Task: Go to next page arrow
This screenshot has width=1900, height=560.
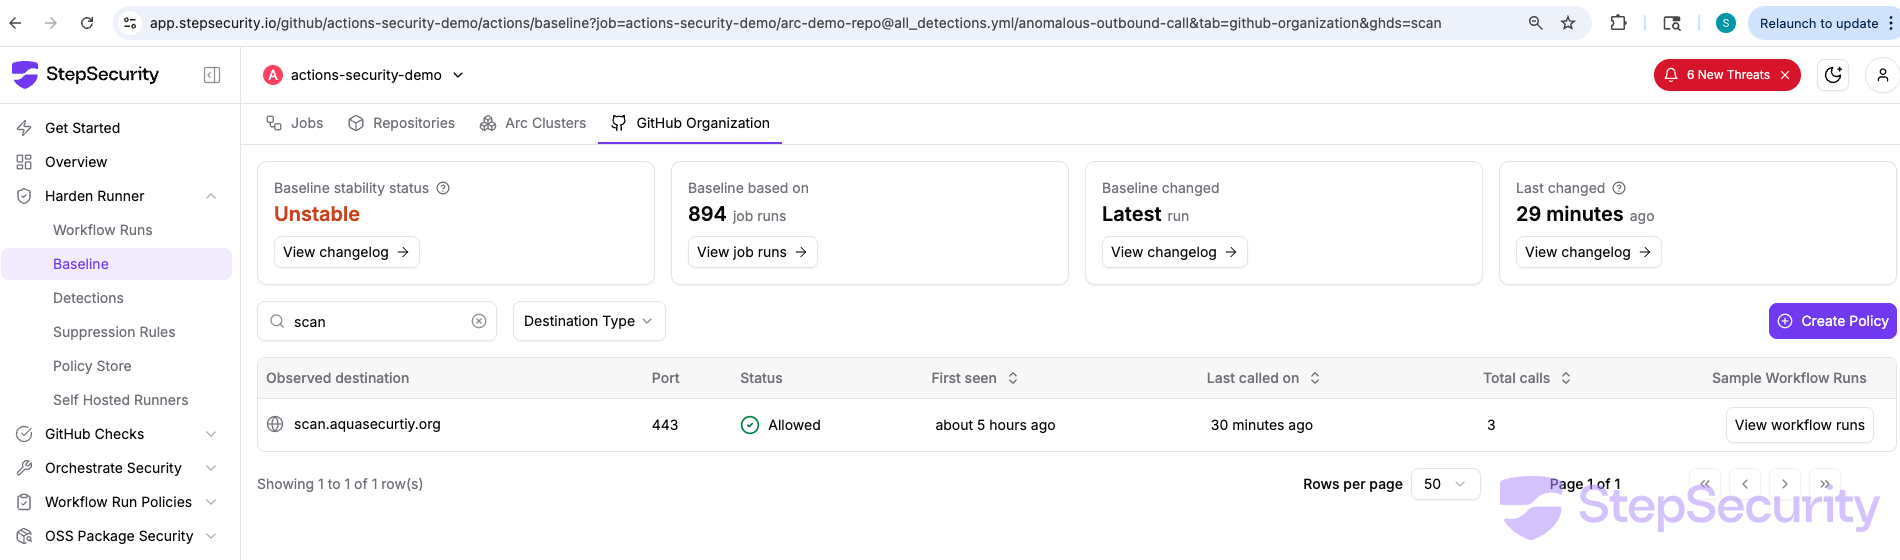Action: tap(1785, 484)
